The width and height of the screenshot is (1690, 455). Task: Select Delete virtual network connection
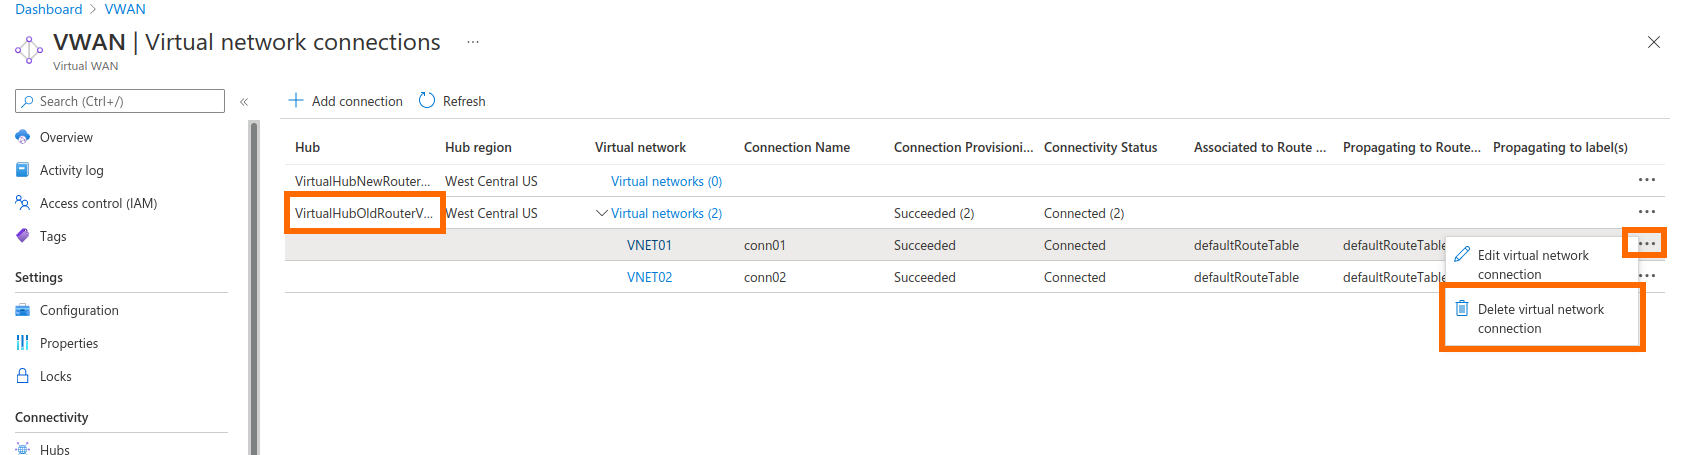coord(1540,319)
